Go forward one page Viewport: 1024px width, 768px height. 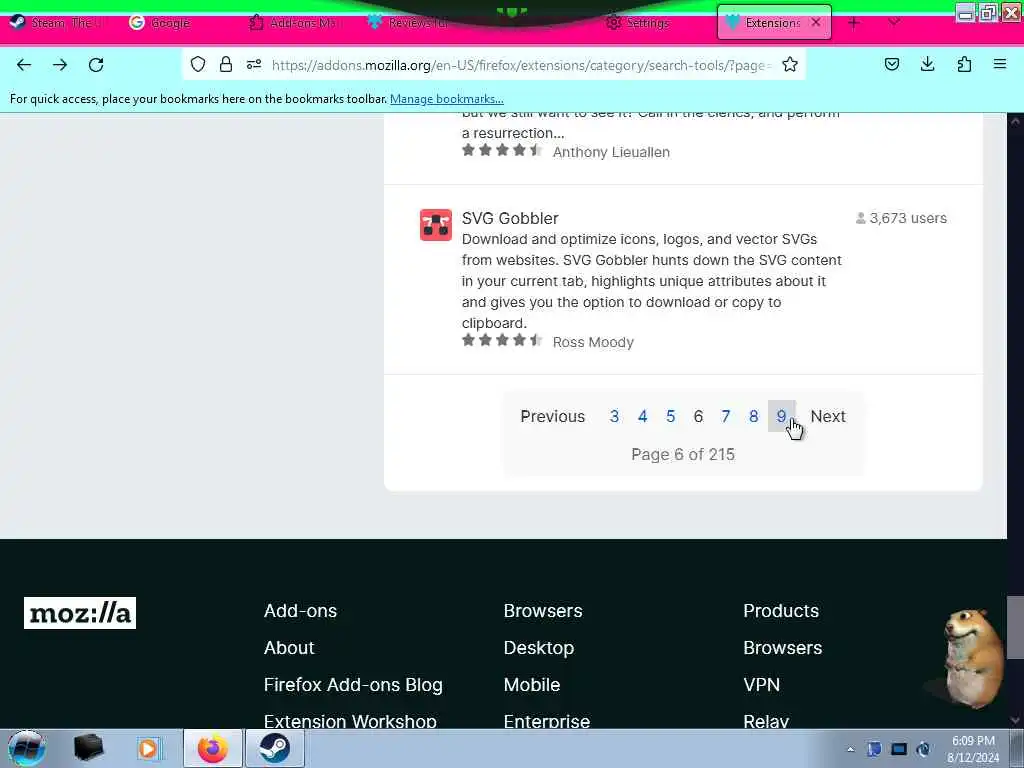(x=60, y=65)
